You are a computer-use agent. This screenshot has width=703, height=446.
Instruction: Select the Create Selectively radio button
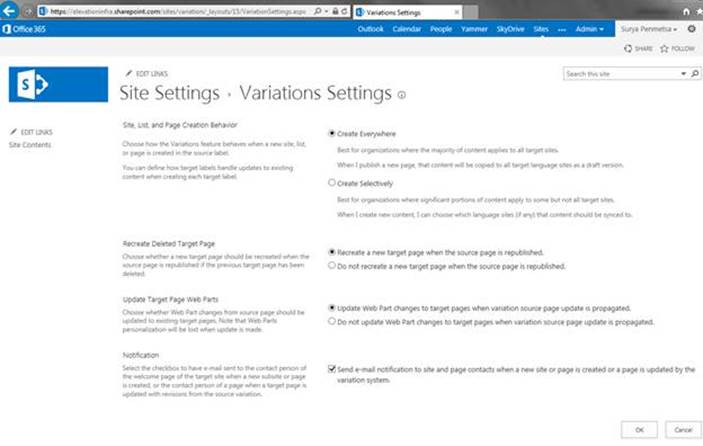(x=332, y=182)
